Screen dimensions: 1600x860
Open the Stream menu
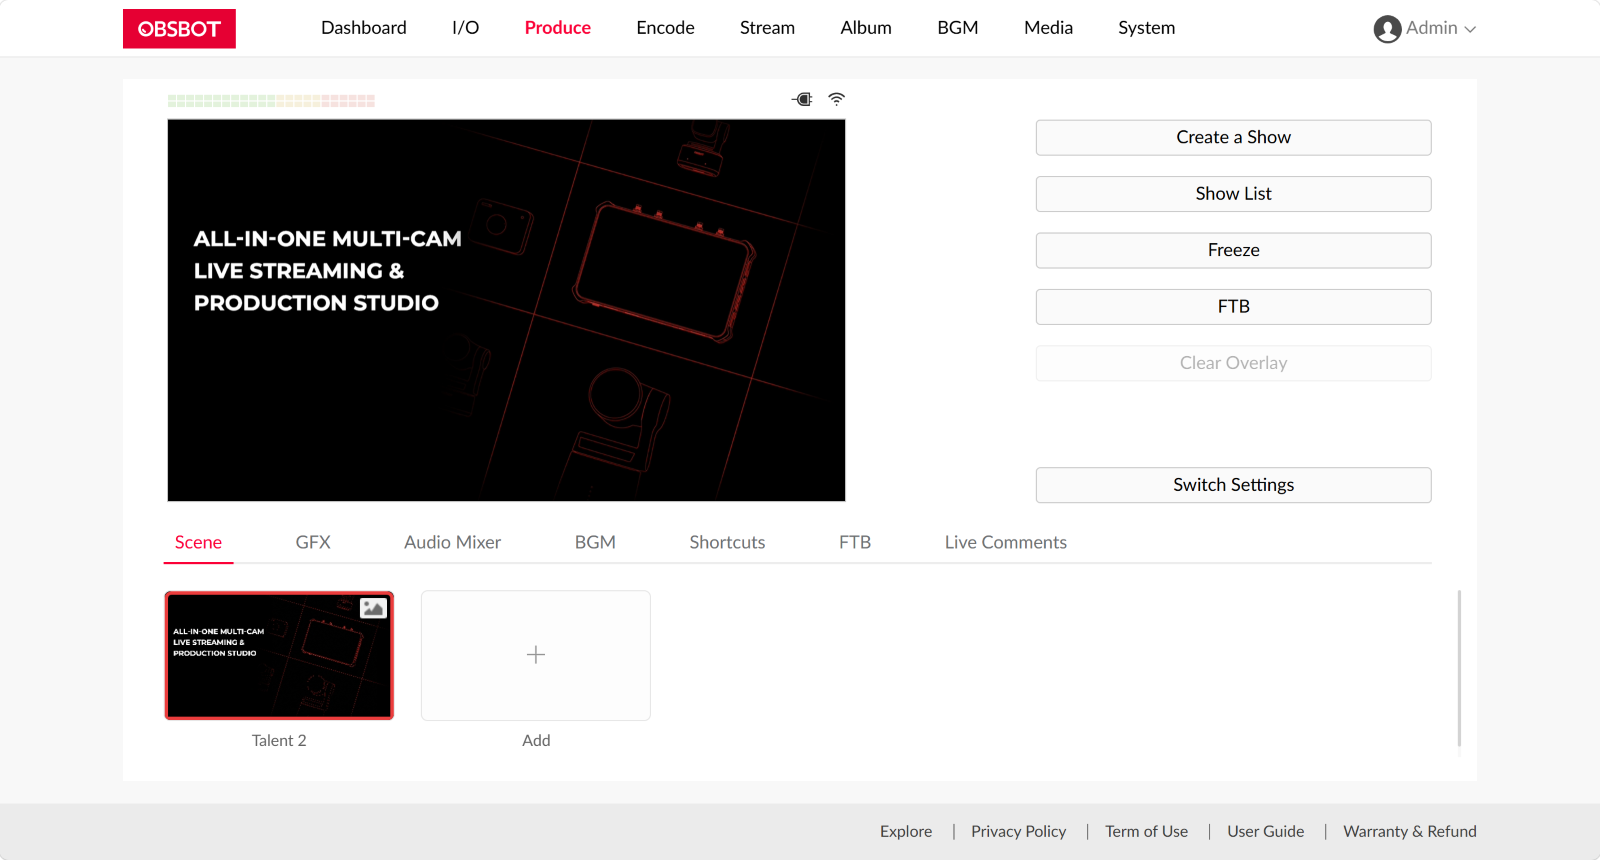coord(767,28)
